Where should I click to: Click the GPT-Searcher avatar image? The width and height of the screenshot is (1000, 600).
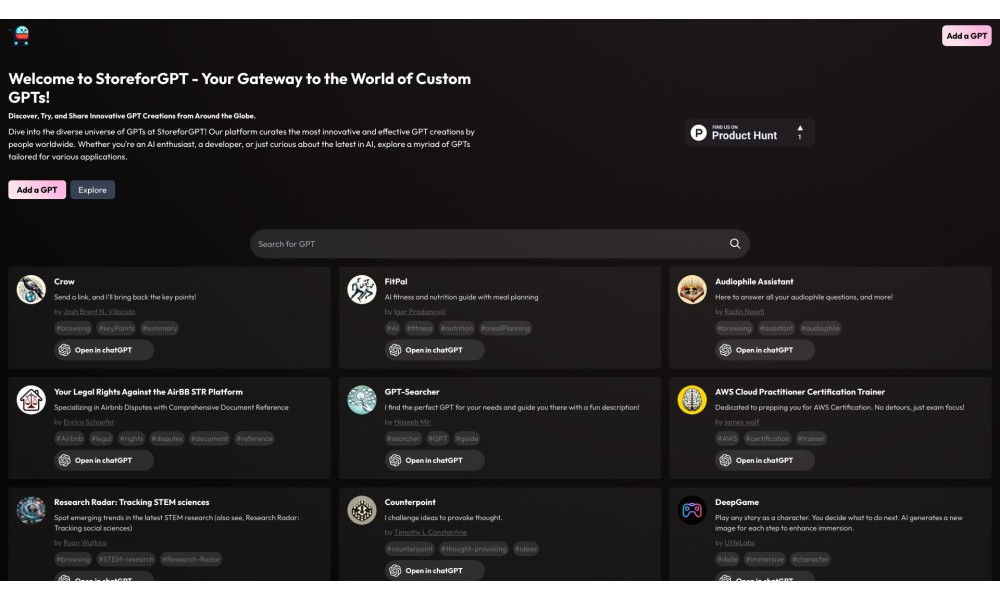click(362, 400)
